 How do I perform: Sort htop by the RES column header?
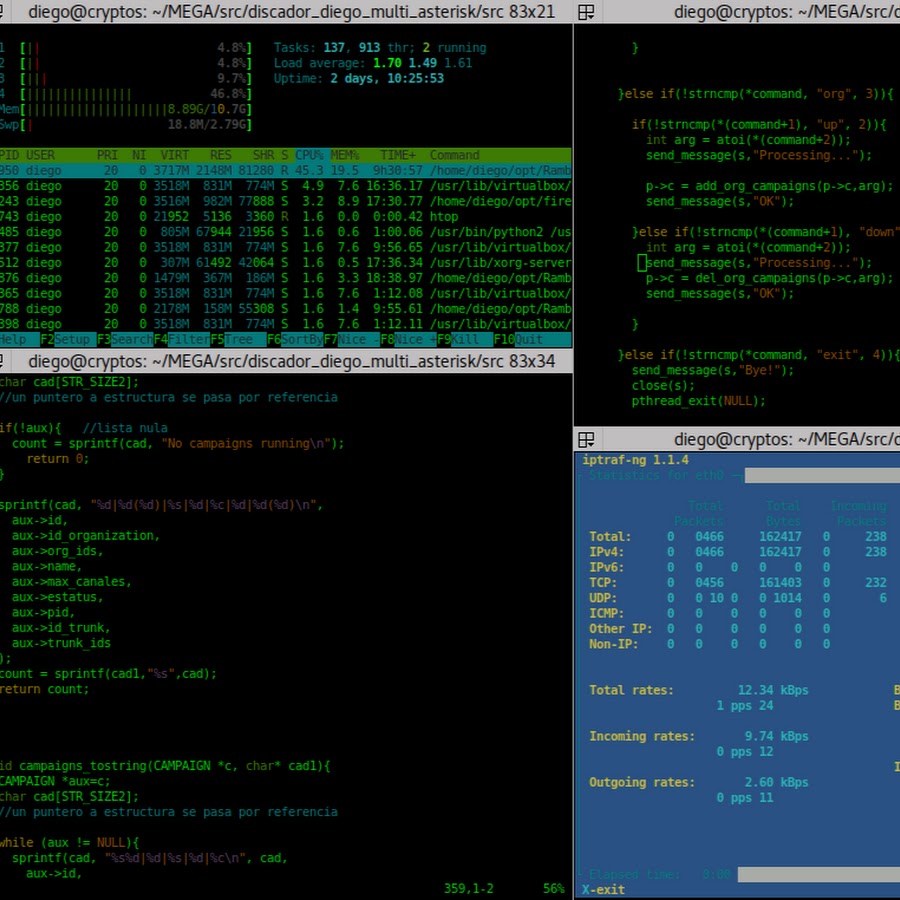220,156
